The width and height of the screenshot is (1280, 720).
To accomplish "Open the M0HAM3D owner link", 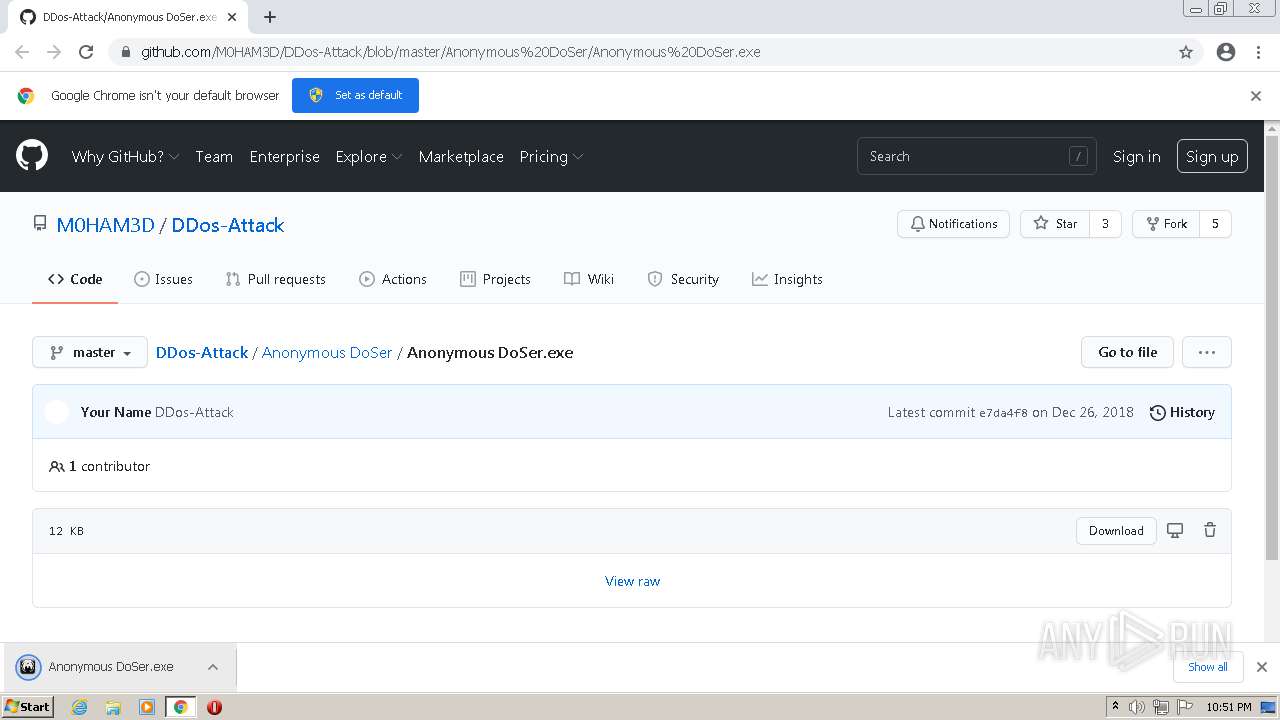I will point(105,225).
